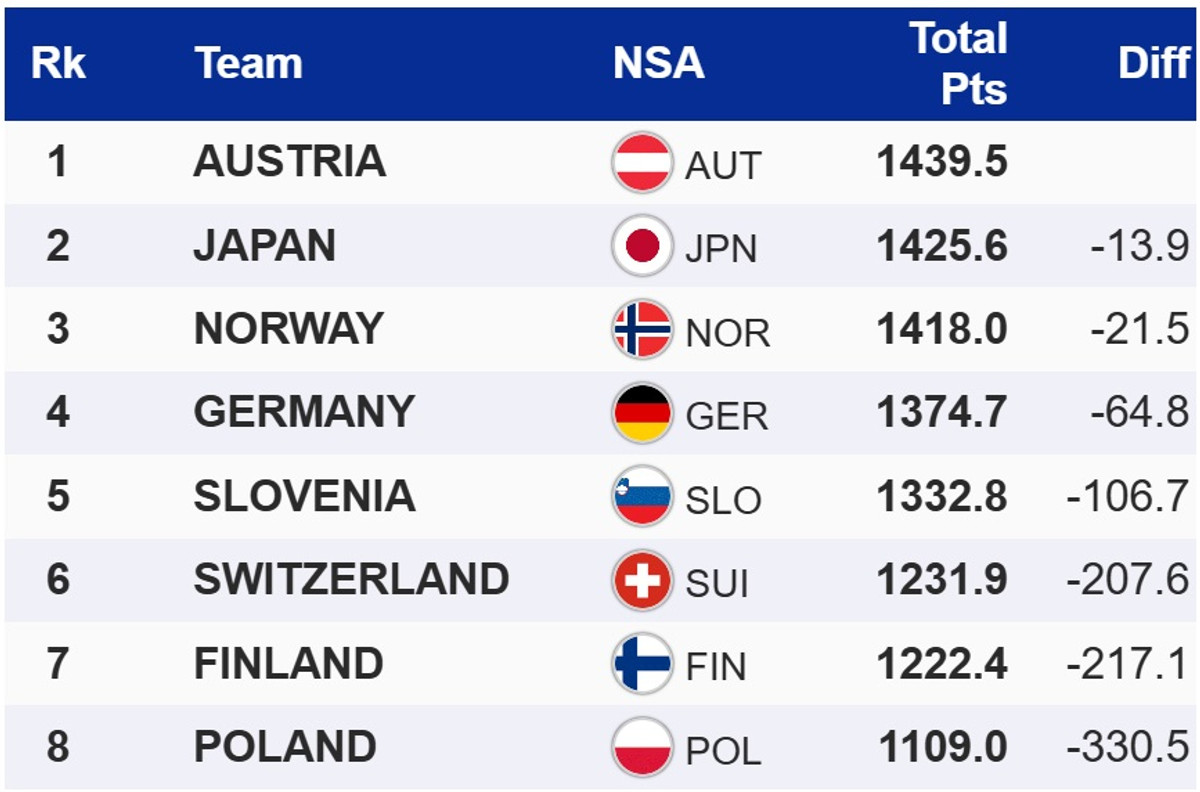Click the Diff column header
The width and height of the screenshot is (1200, 792).
(1153, 64)
